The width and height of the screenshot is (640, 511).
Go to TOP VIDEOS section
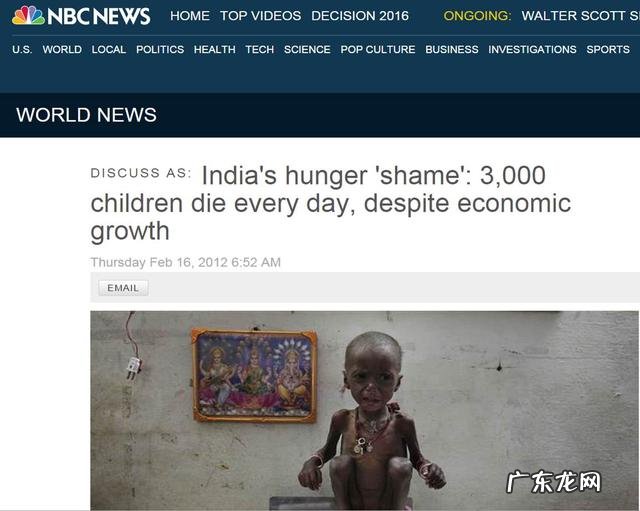260,16
